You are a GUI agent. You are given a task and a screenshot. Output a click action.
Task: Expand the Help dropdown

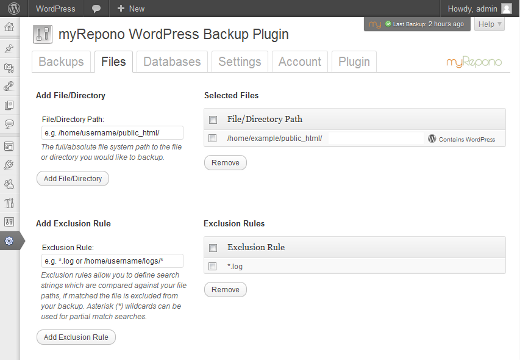point(489,24)
